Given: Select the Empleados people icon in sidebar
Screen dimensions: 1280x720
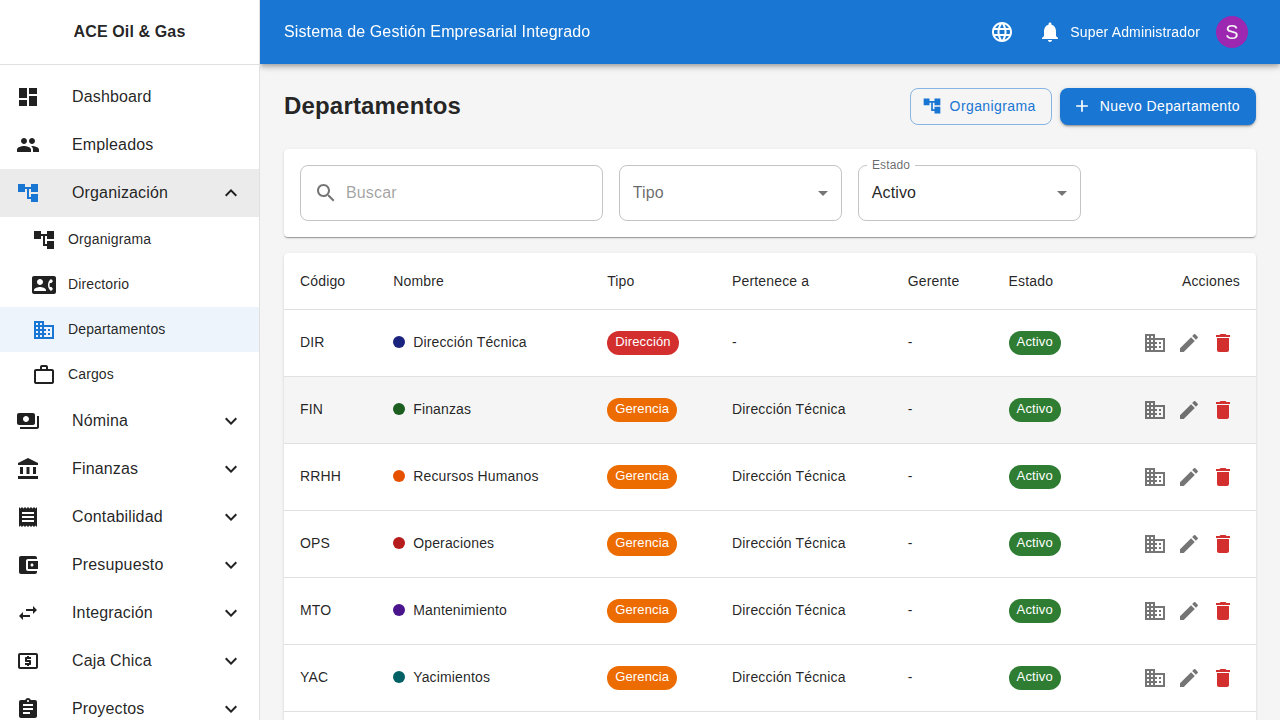Looking at the screenshot, I should [x=28, y=144].
